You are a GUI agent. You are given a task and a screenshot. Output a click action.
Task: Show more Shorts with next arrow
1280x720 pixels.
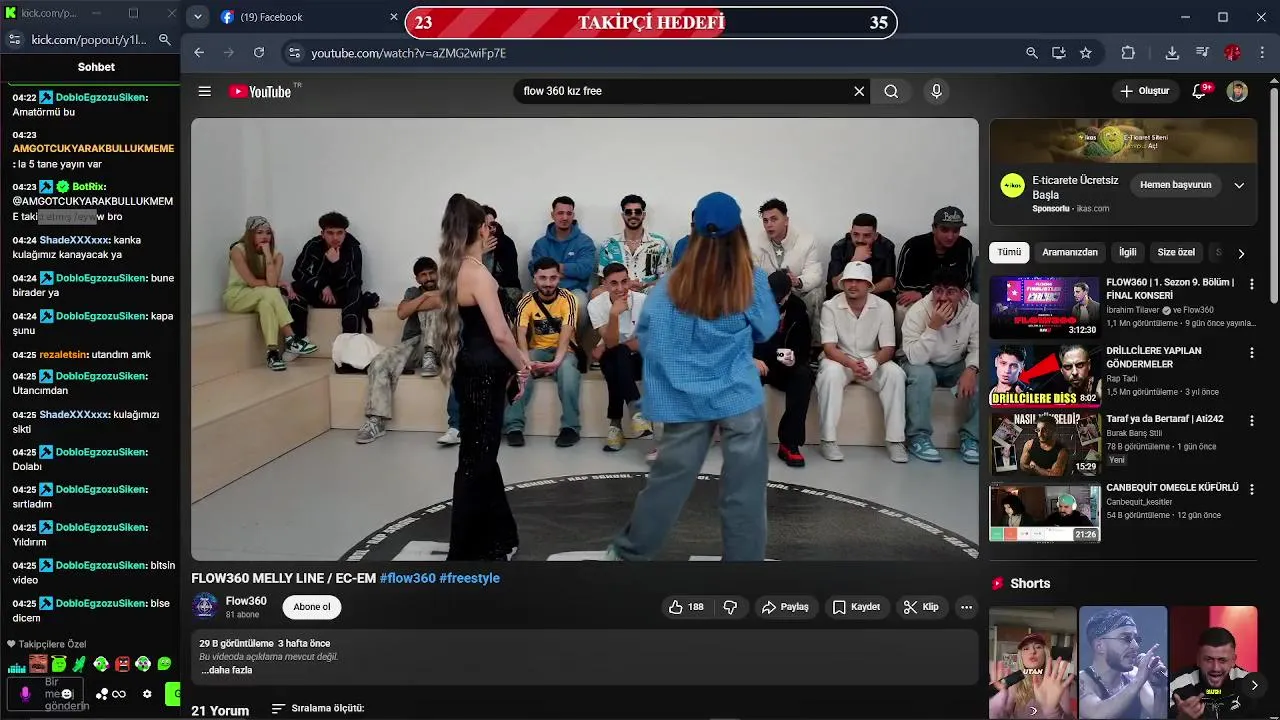pos(1254,685)
